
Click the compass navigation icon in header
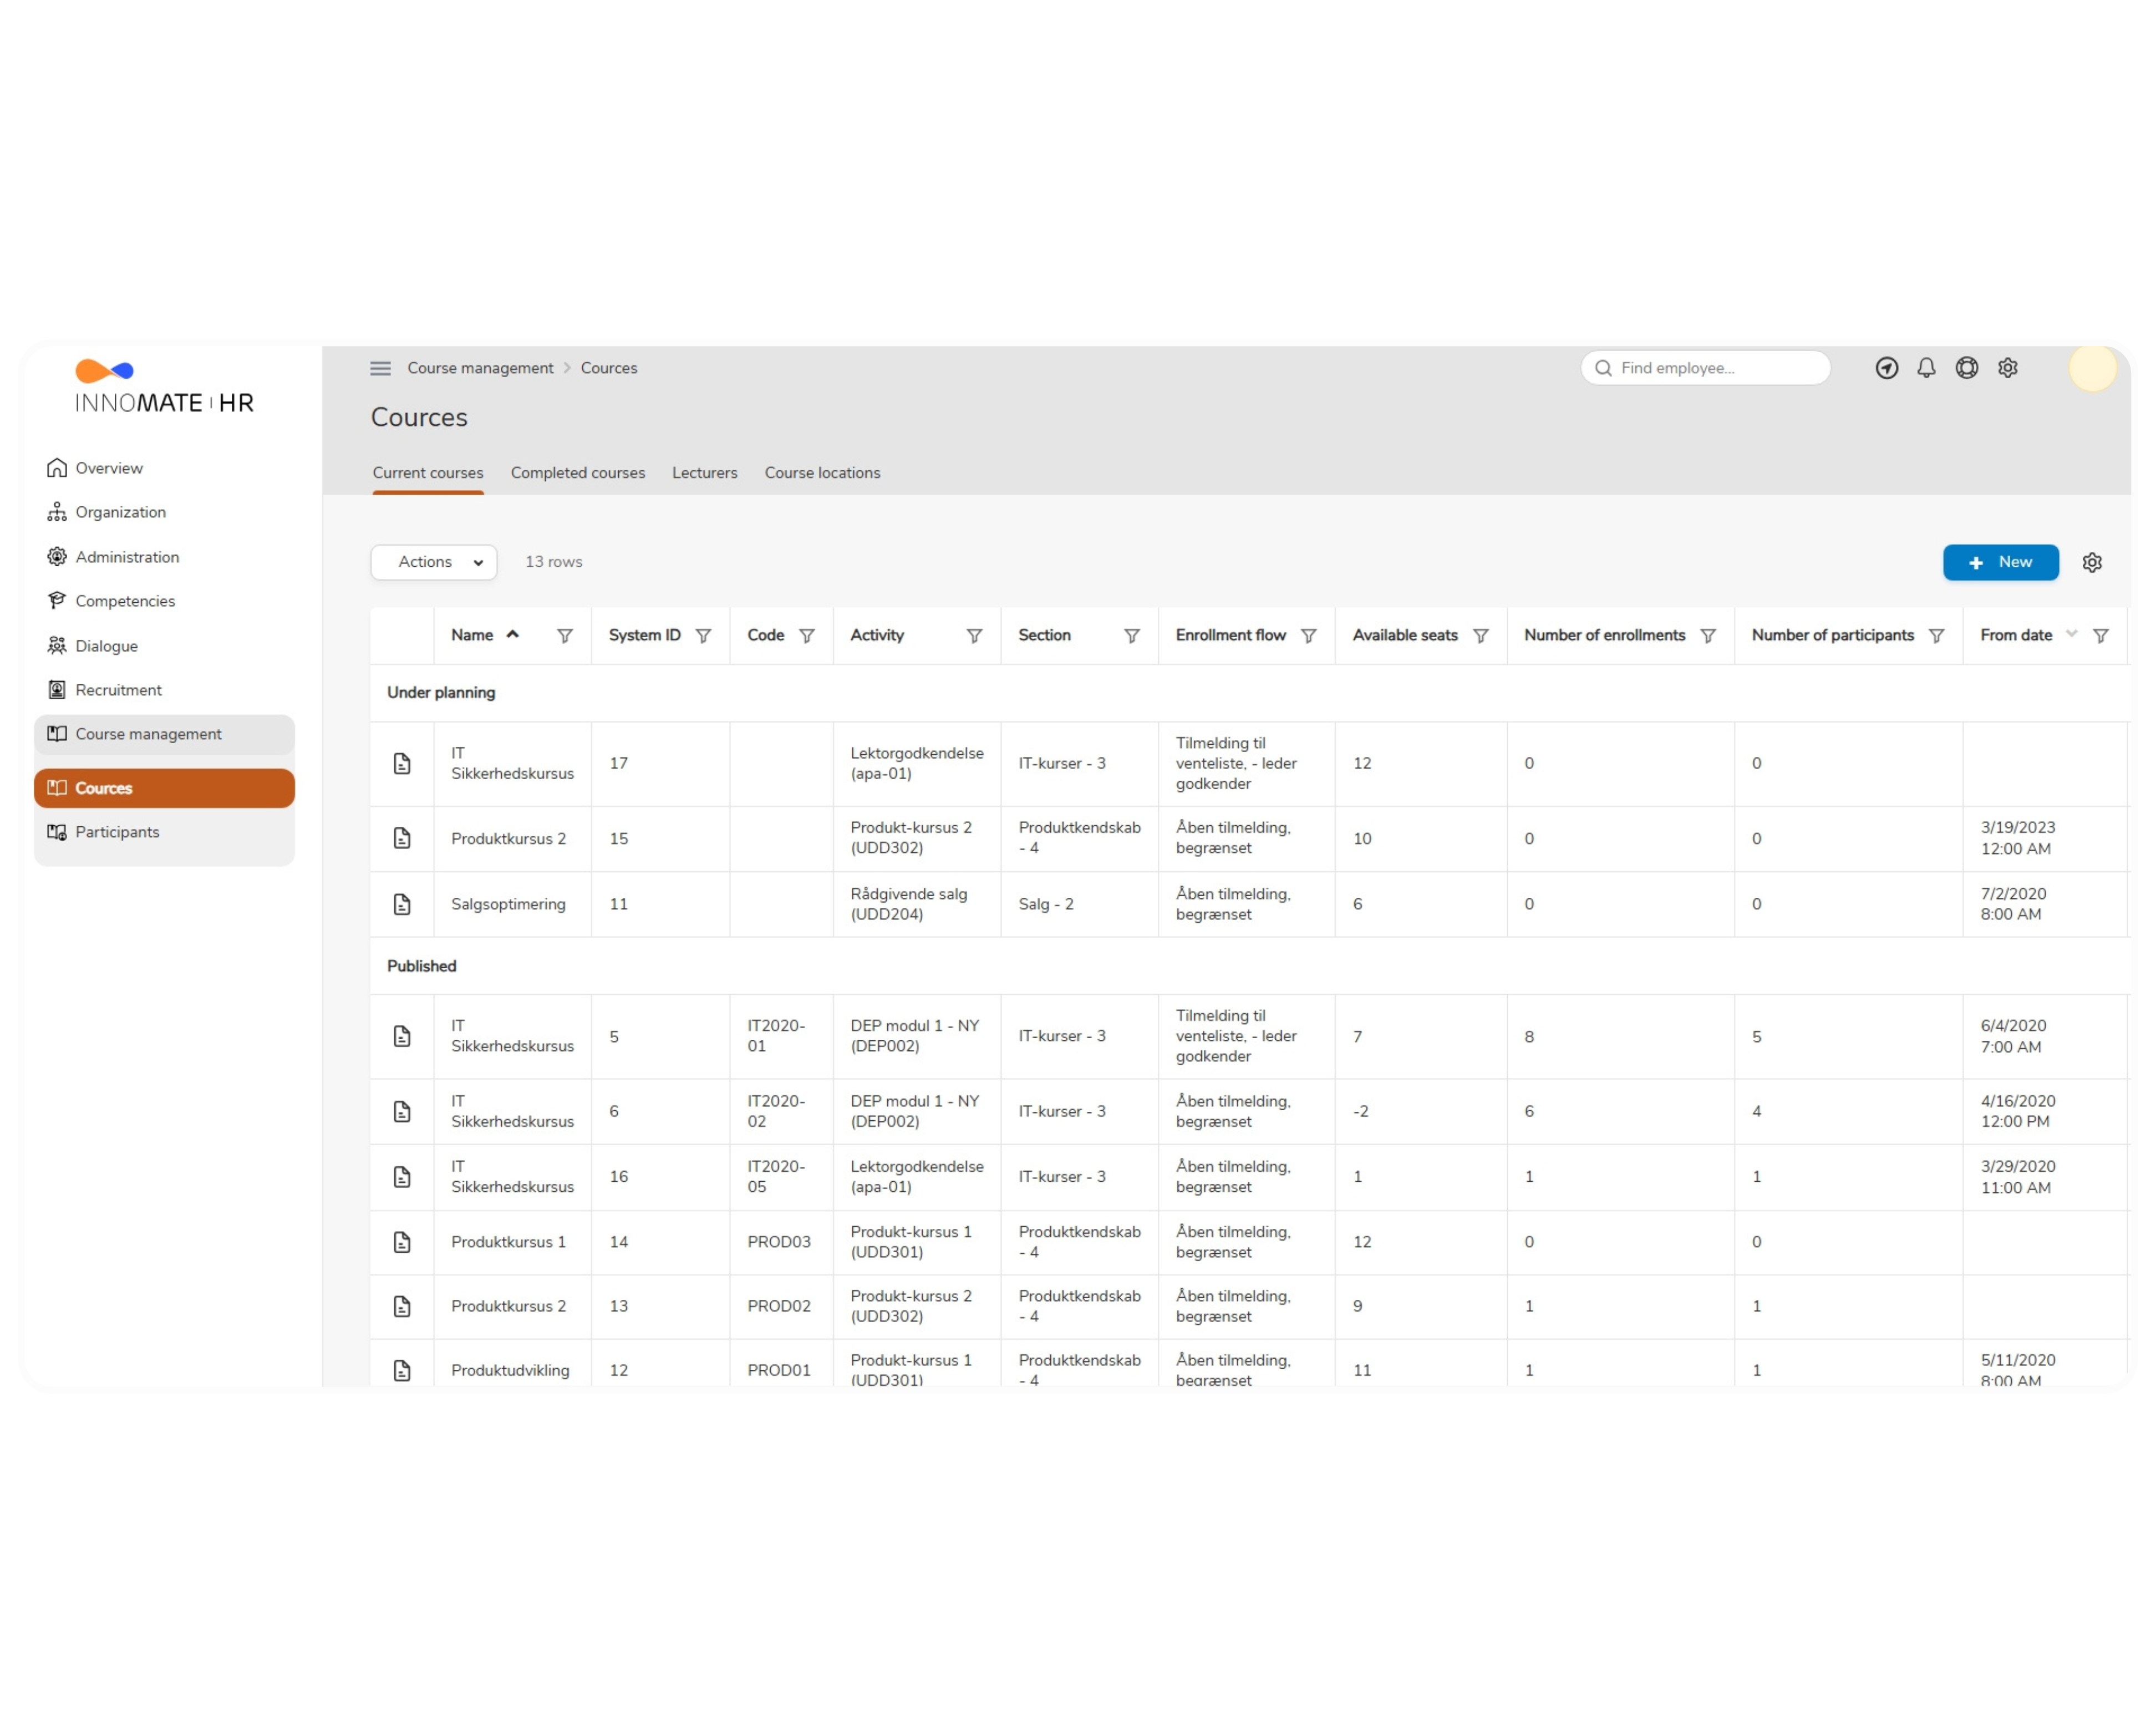click(1886, 368)
